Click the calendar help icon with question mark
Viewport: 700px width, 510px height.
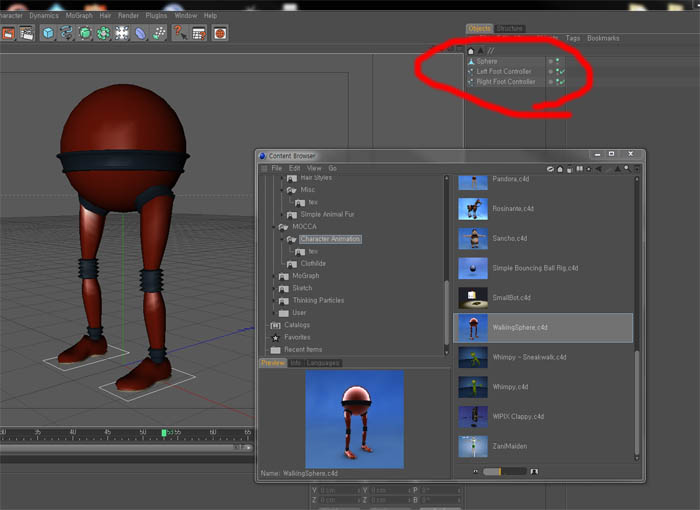[198, 33]
